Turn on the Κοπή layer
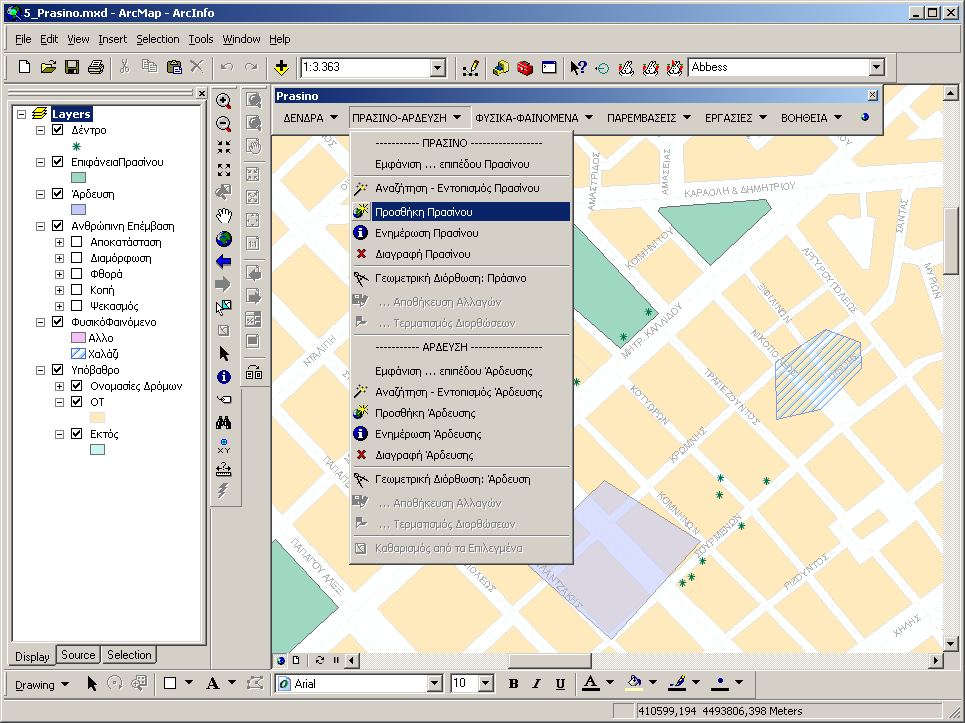965x723 pixels. 77,290
